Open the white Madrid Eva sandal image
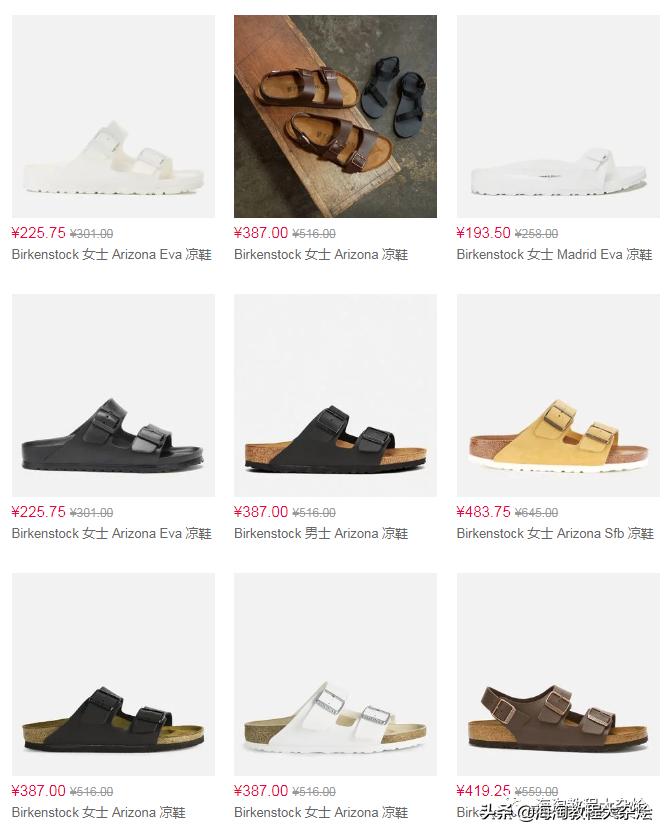The width and height of the screenshot is (668, 836). point(558,116)
